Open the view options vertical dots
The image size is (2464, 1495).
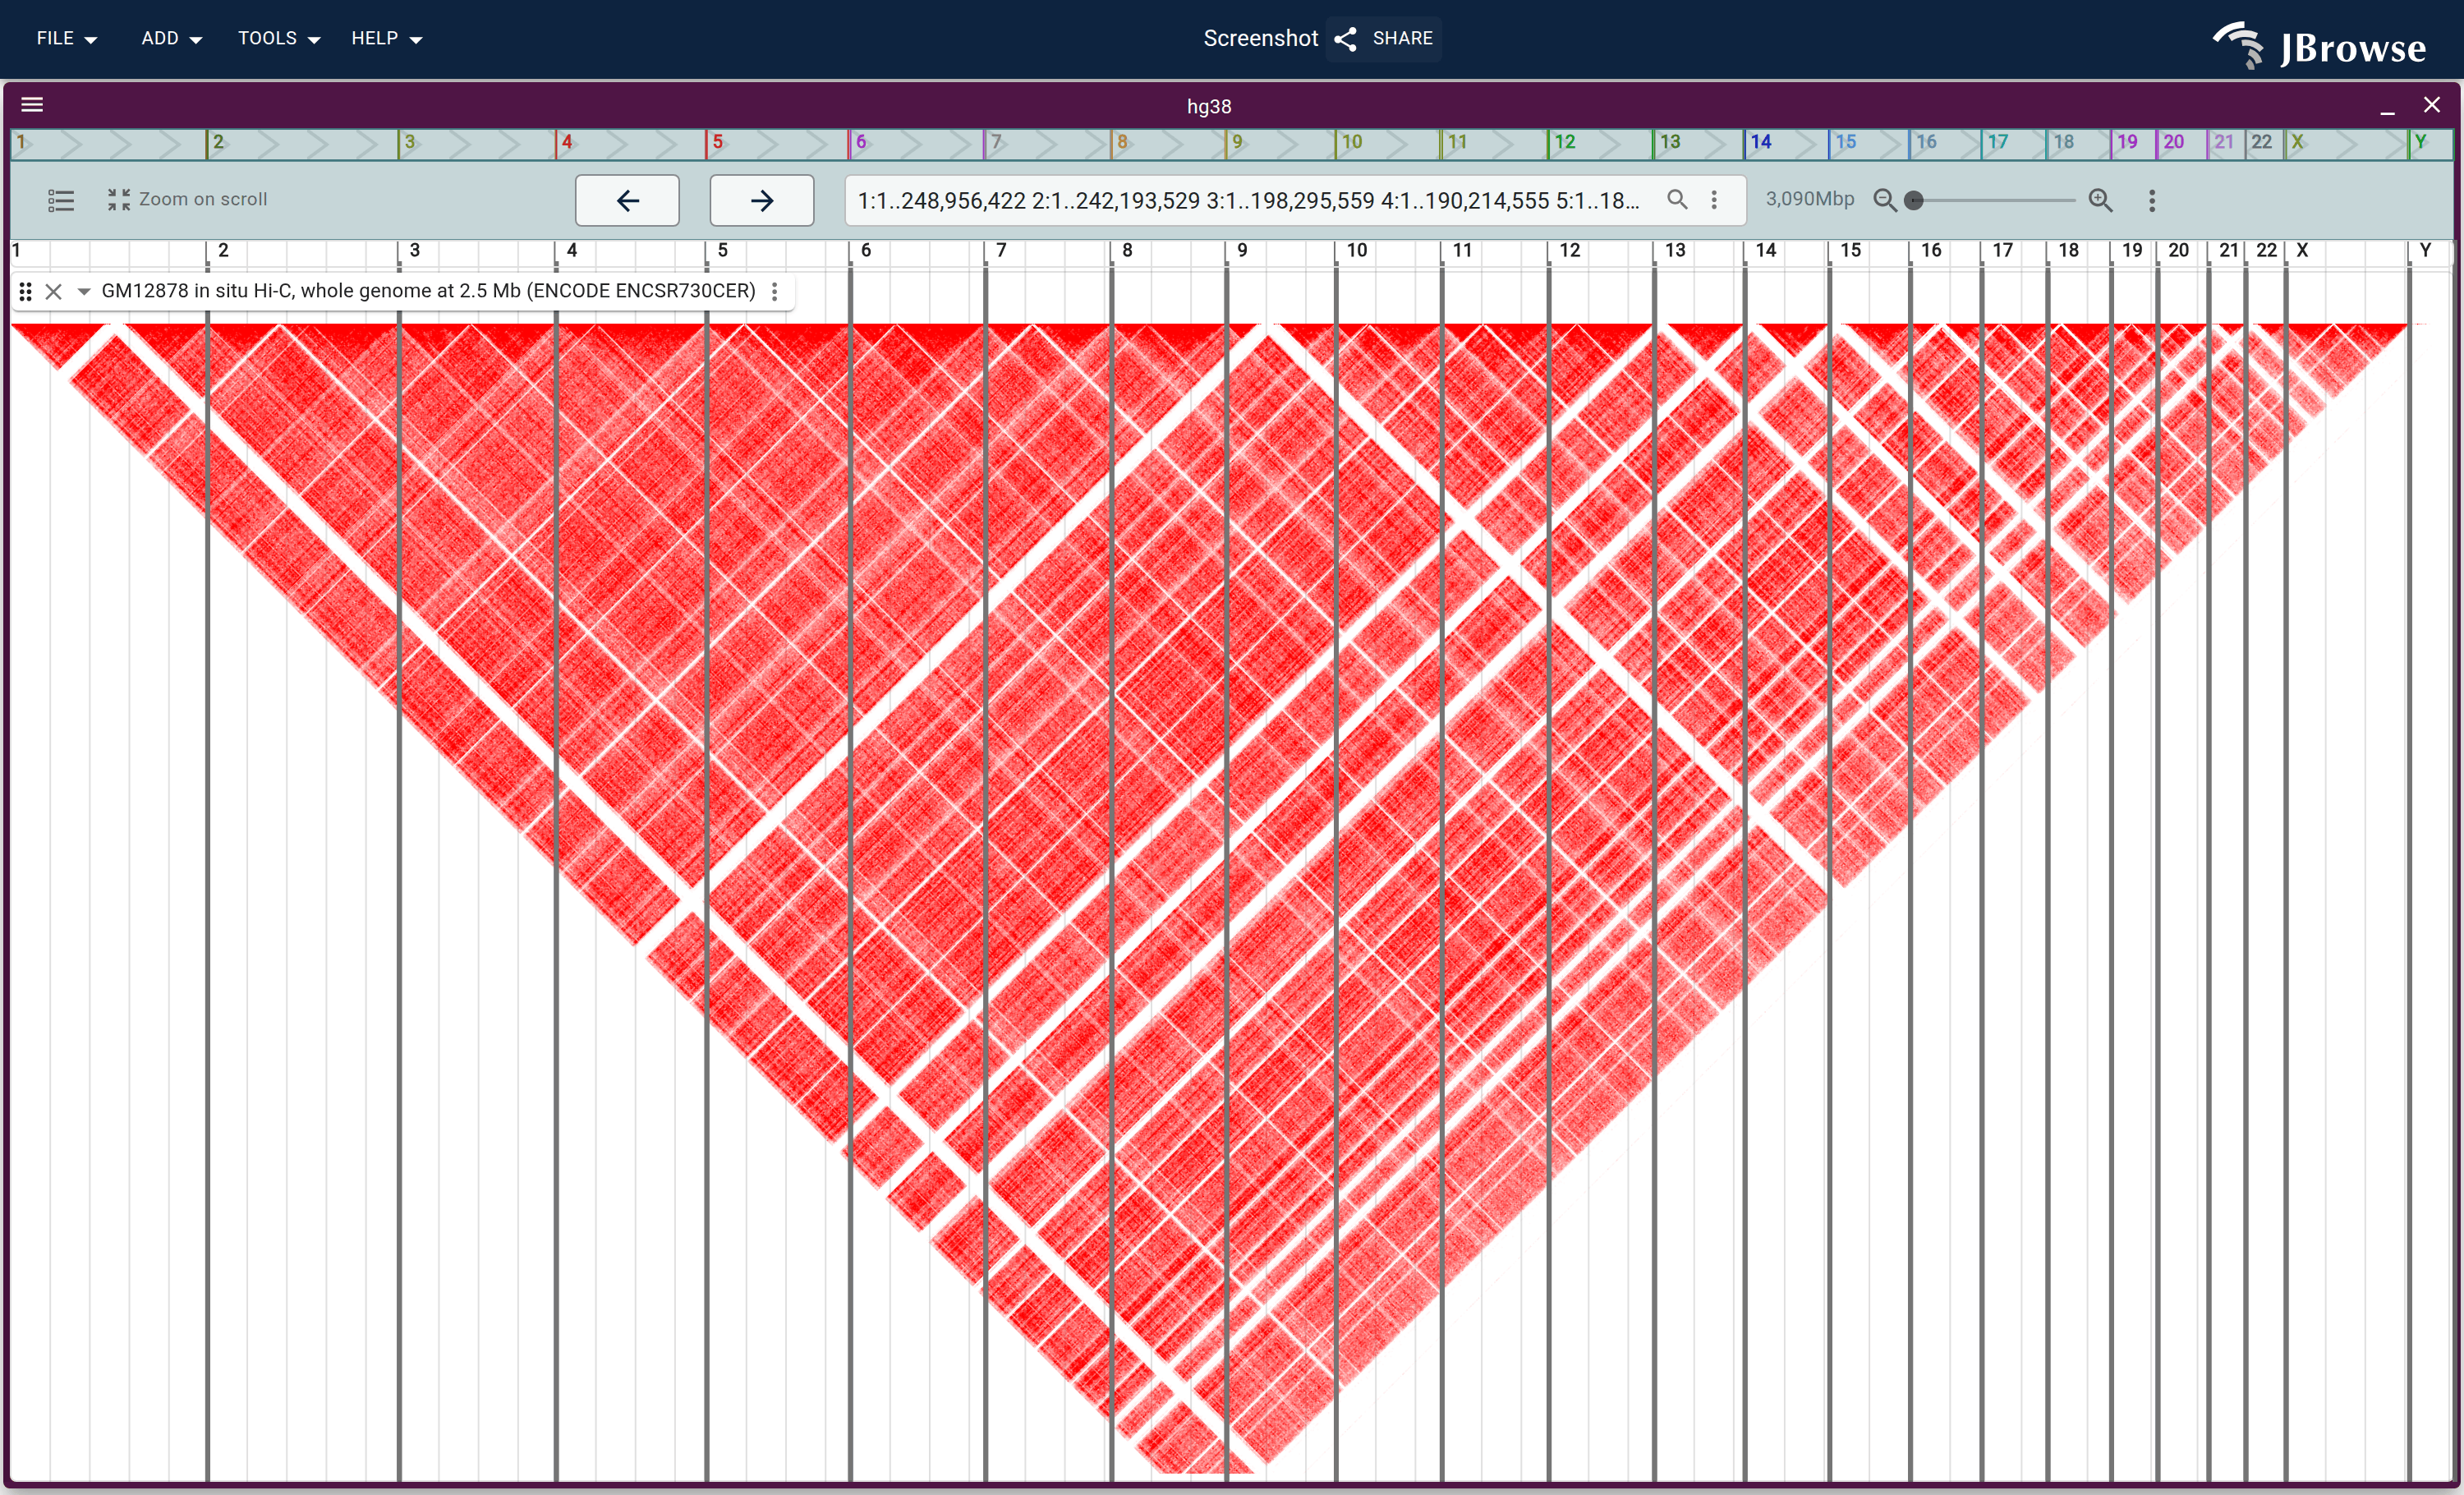2152,200
